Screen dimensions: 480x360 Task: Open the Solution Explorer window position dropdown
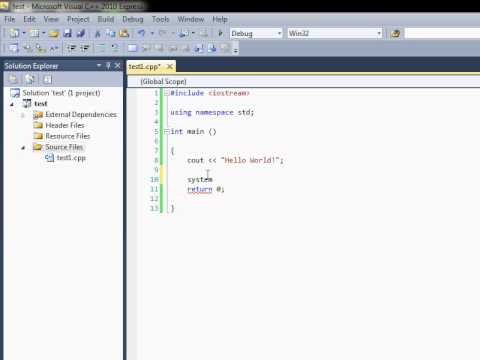coord(99,65)
